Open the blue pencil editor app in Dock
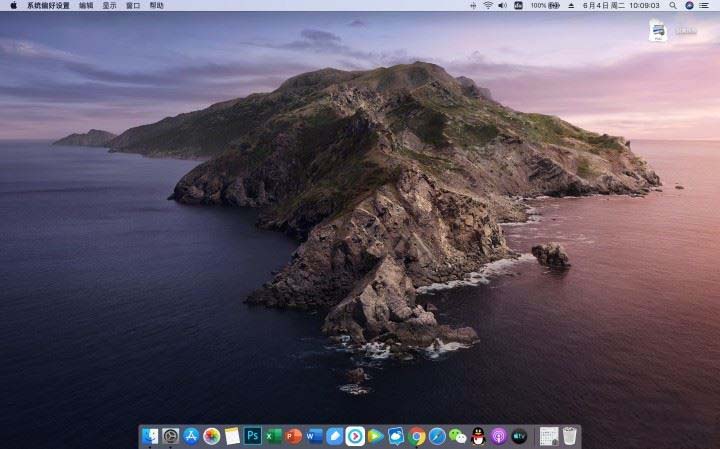This screenshot has width=720, height=449. coord(335,436)
